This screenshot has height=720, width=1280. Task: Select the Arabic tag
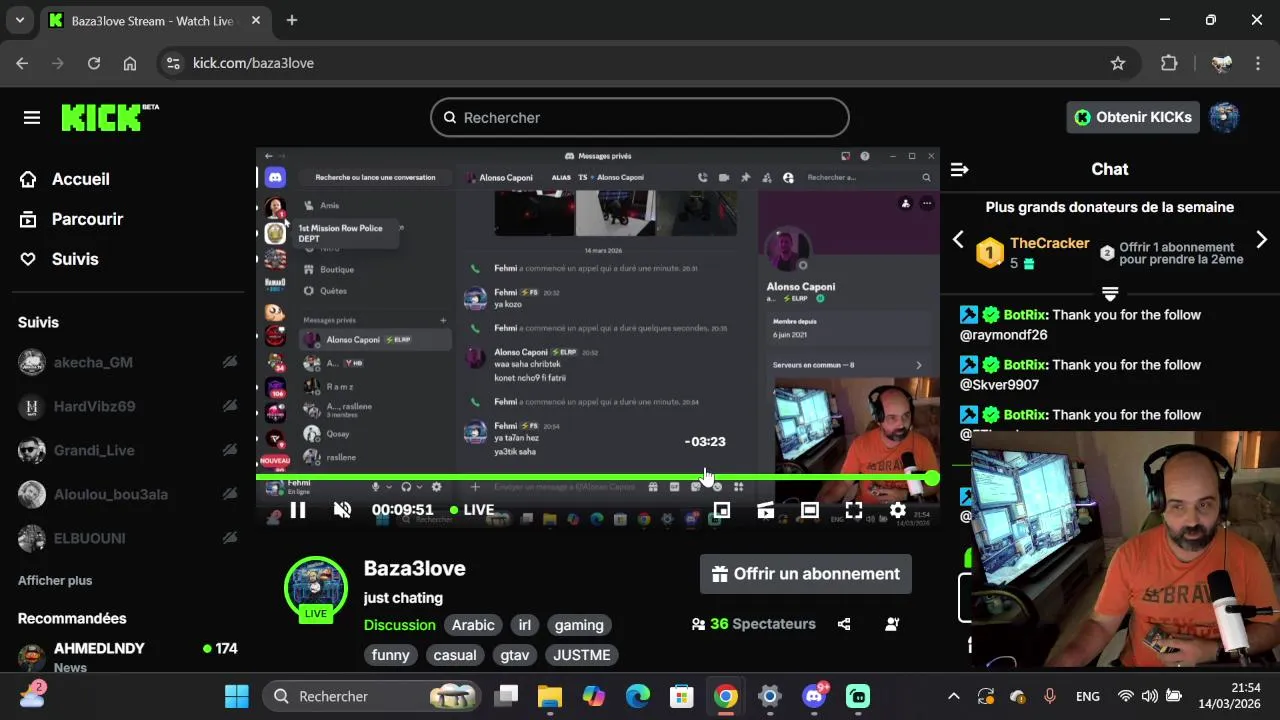point(473,625)
